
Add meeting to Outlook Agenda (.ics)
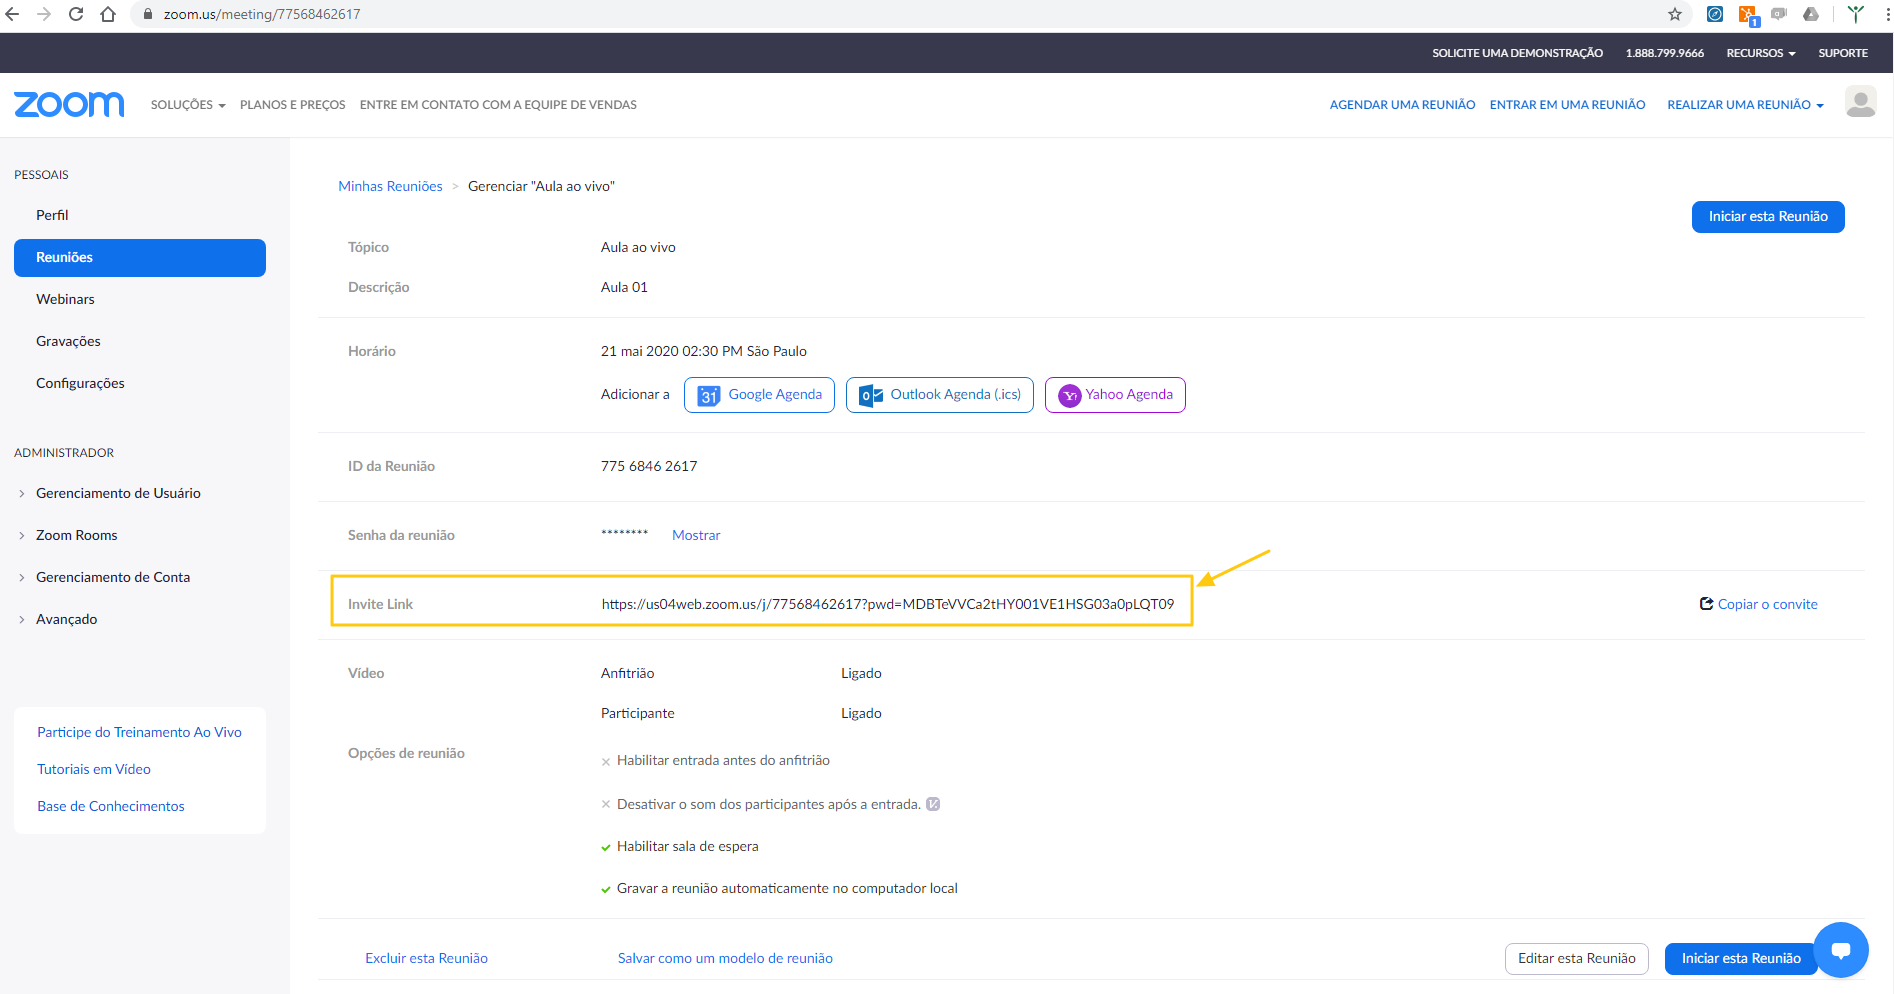tap(940, 395)
